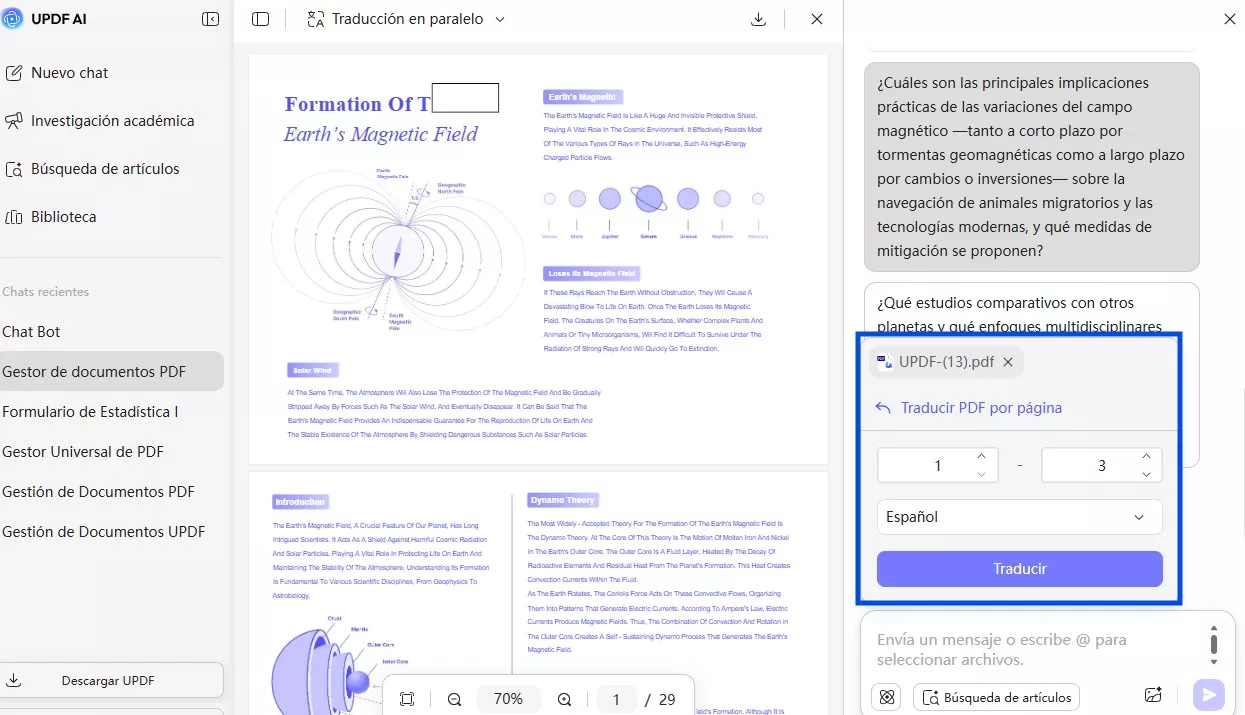Remove the UPDF-(13).pdf attachment
This screenshot has height=715, width=1245.
point(1008,362)
